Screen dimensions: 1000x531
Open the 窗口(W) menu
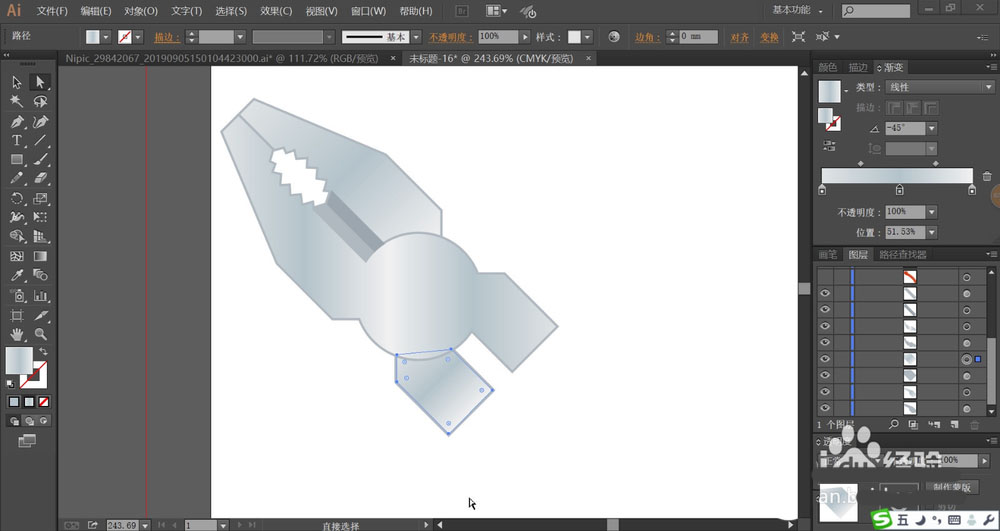(x=369, y=11)
